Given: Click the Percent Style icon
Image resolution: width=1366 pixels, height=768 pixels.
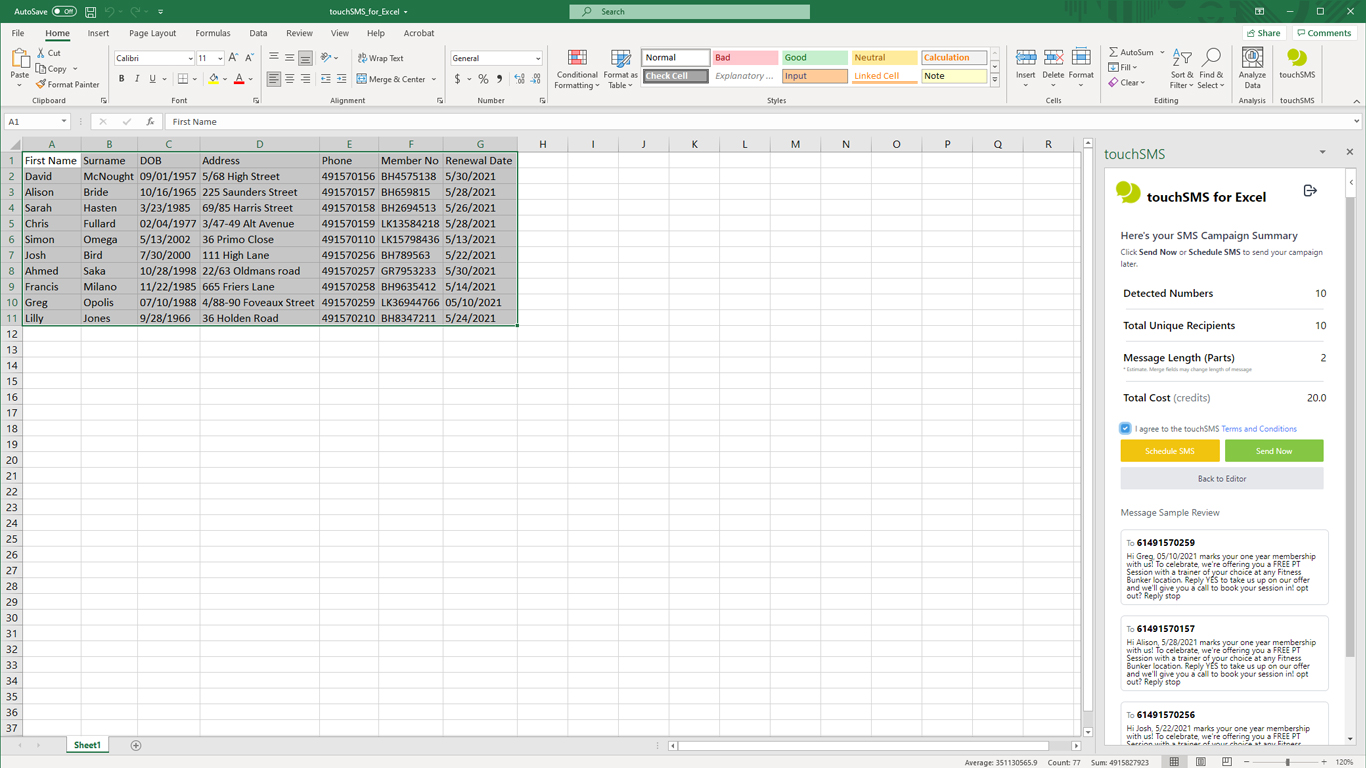Looking at the screenshot, I should [483, 79].
